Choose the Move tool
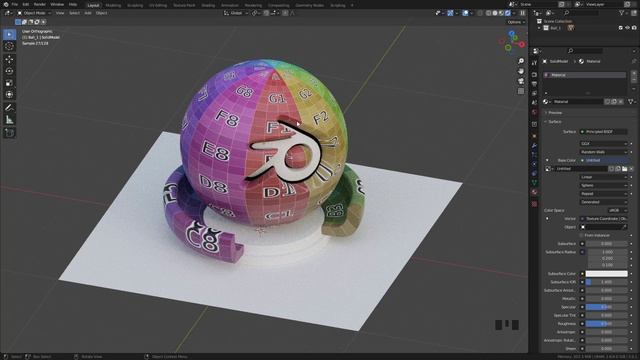The height and width of the screenshot is (360, 640). click(9, 60)
